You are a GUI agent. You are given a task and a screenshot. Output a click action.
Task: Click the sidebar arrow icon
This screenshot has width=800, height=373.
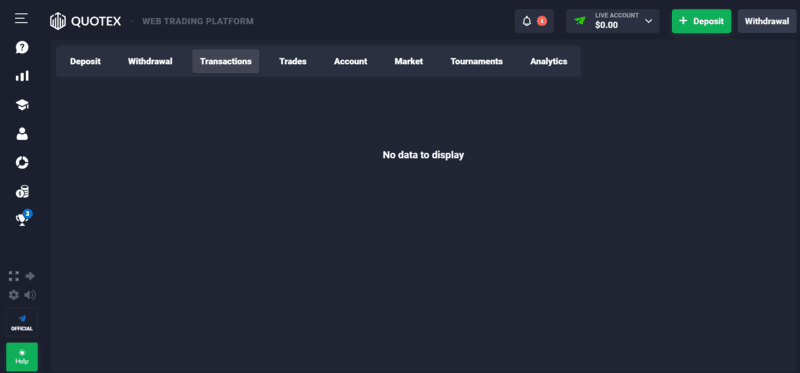tap(30, 276)
